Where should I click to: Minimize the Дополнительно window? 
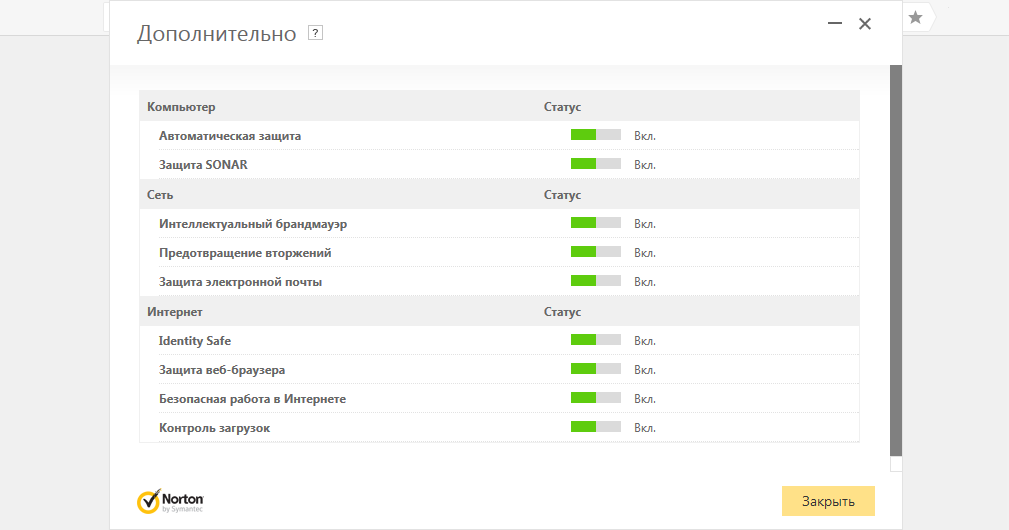pos(835,24)
